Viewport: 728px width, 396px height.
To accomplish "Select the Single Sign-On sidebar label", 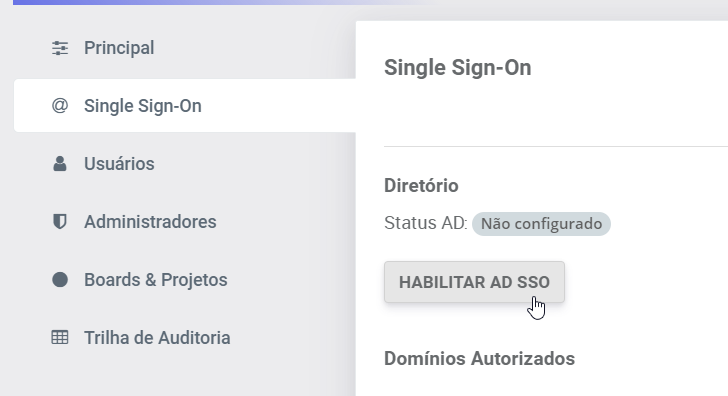I will (x=143, y=106).
